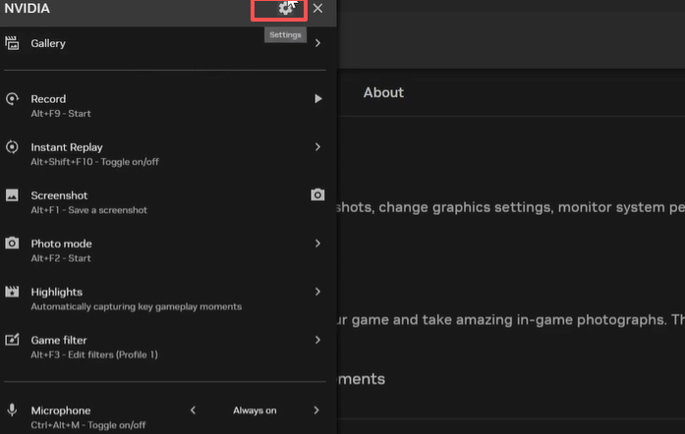The width and height of the screenshot is (685, 434).
Task: Expand Photo mode chevron
Action: click(x=318, y=243)
